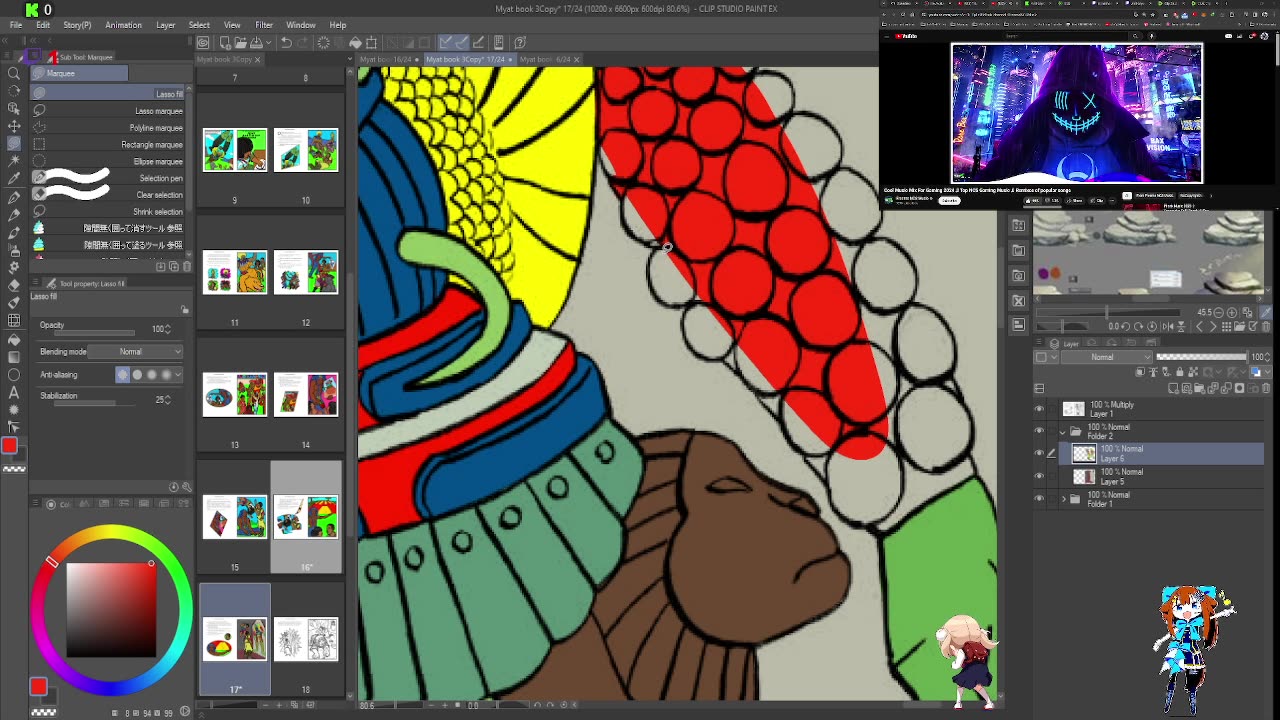The height and width of the screenshot is (720, 1280).
Task: Select the Move layer tool
Action: [13, 126]
